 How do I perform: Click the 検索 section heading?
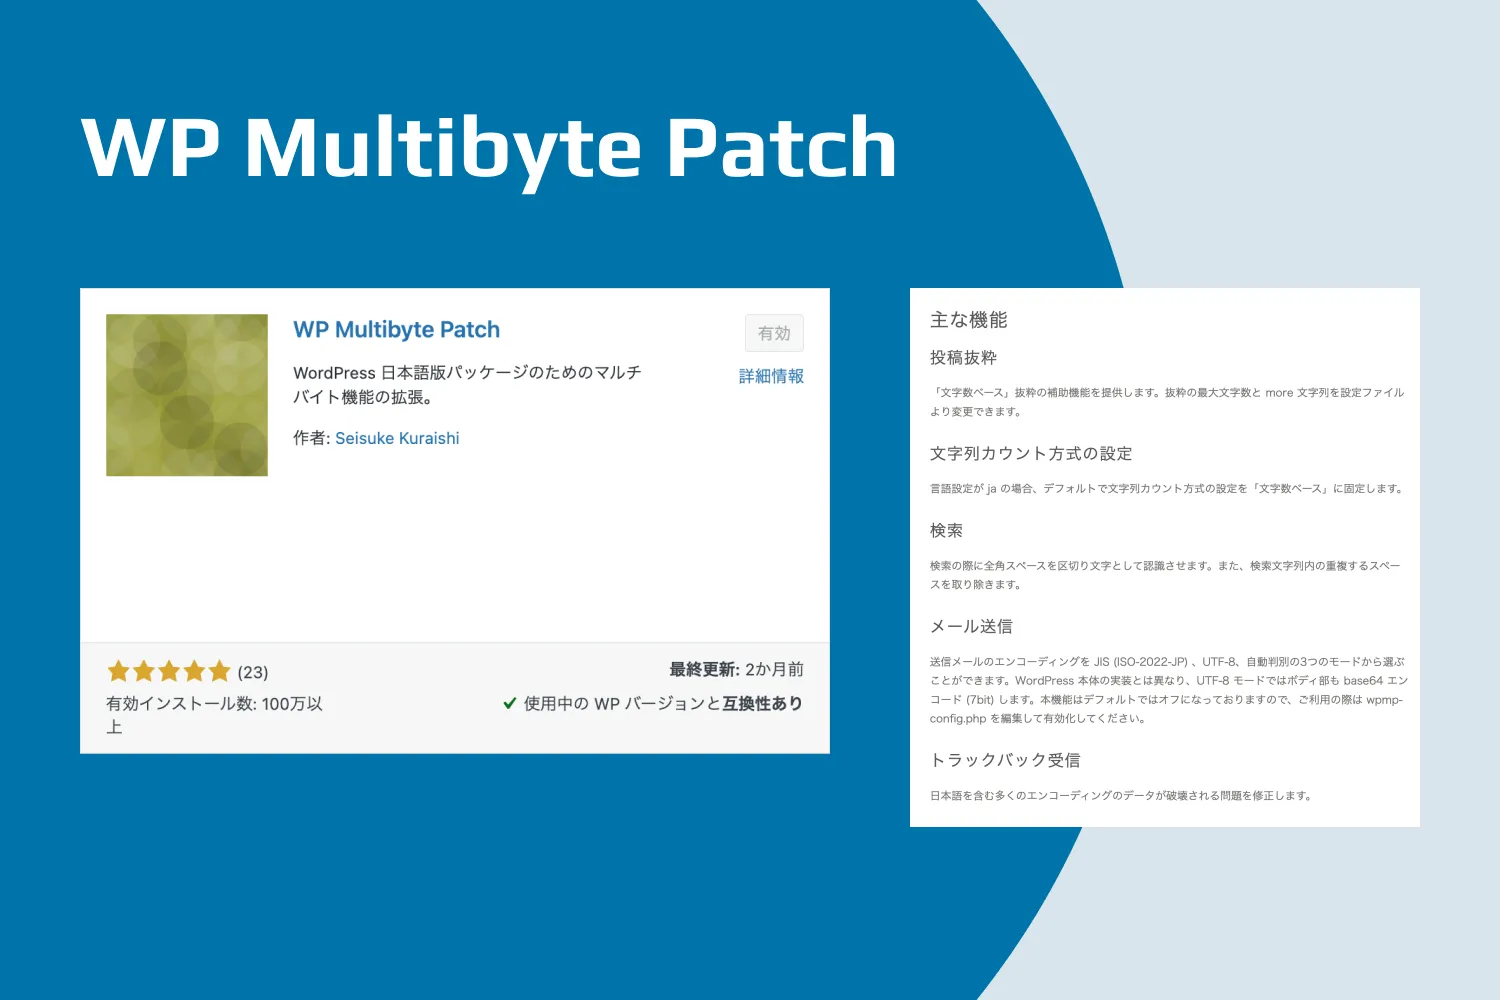click(946, 531)
